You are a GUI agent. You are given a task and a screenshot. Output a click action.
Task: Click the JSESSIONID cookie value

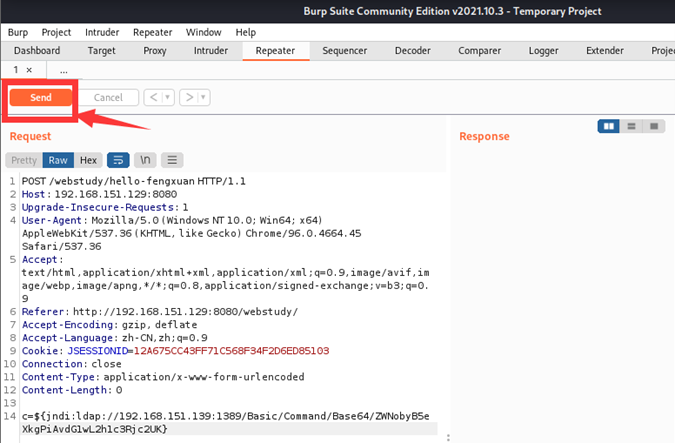click(232, 350)
